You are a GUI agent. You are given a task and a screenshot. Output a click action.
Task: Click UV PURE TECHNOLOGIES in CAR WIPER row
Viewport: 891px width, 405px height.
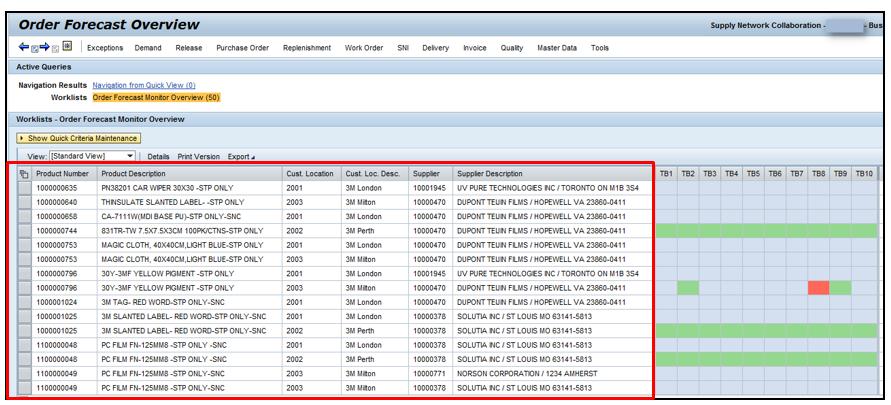[x=548, y=188]
